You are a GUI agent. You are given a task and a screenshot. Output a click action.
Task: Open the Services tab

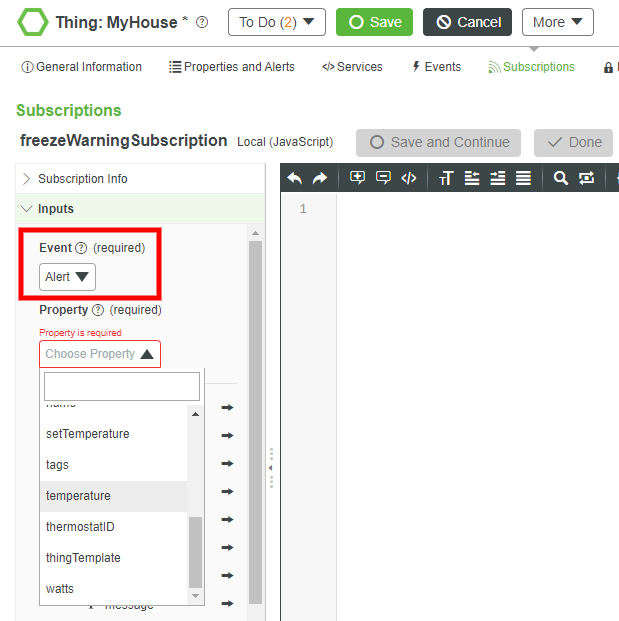(x=352, y=67)
